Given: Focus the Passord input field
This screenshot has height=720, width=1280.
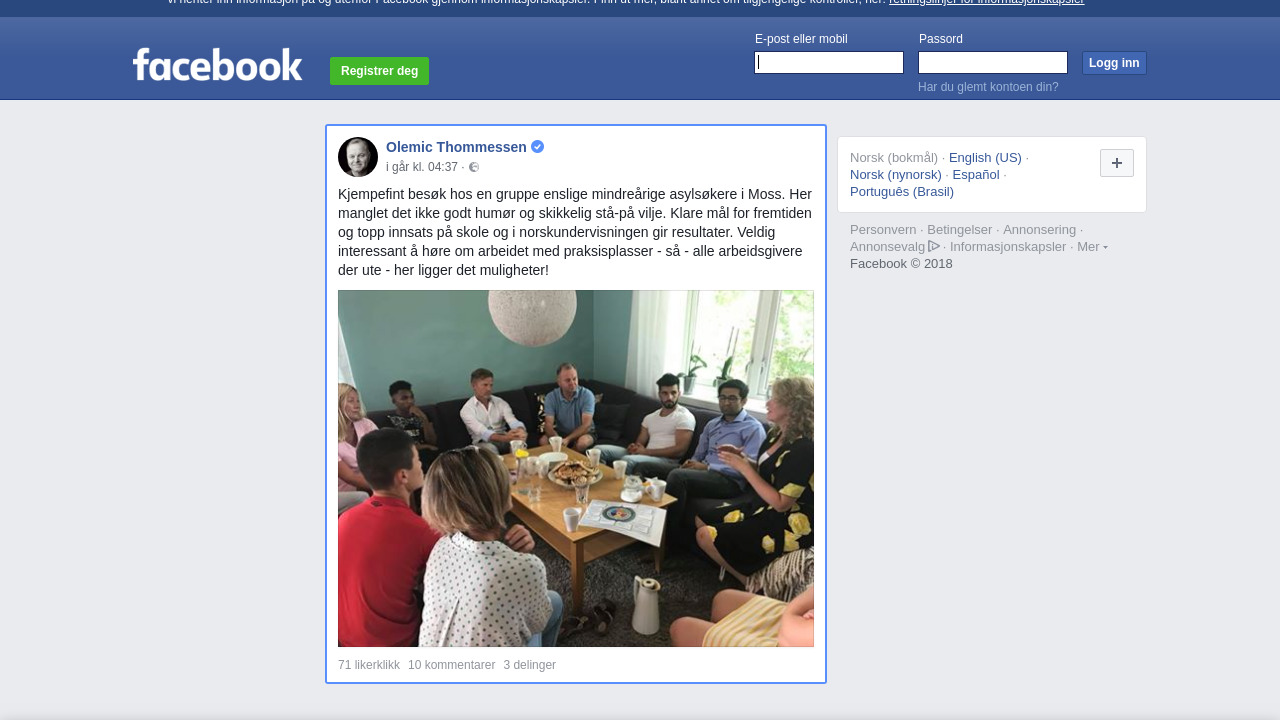Looking at the screenshot, I should pos(993,63).
